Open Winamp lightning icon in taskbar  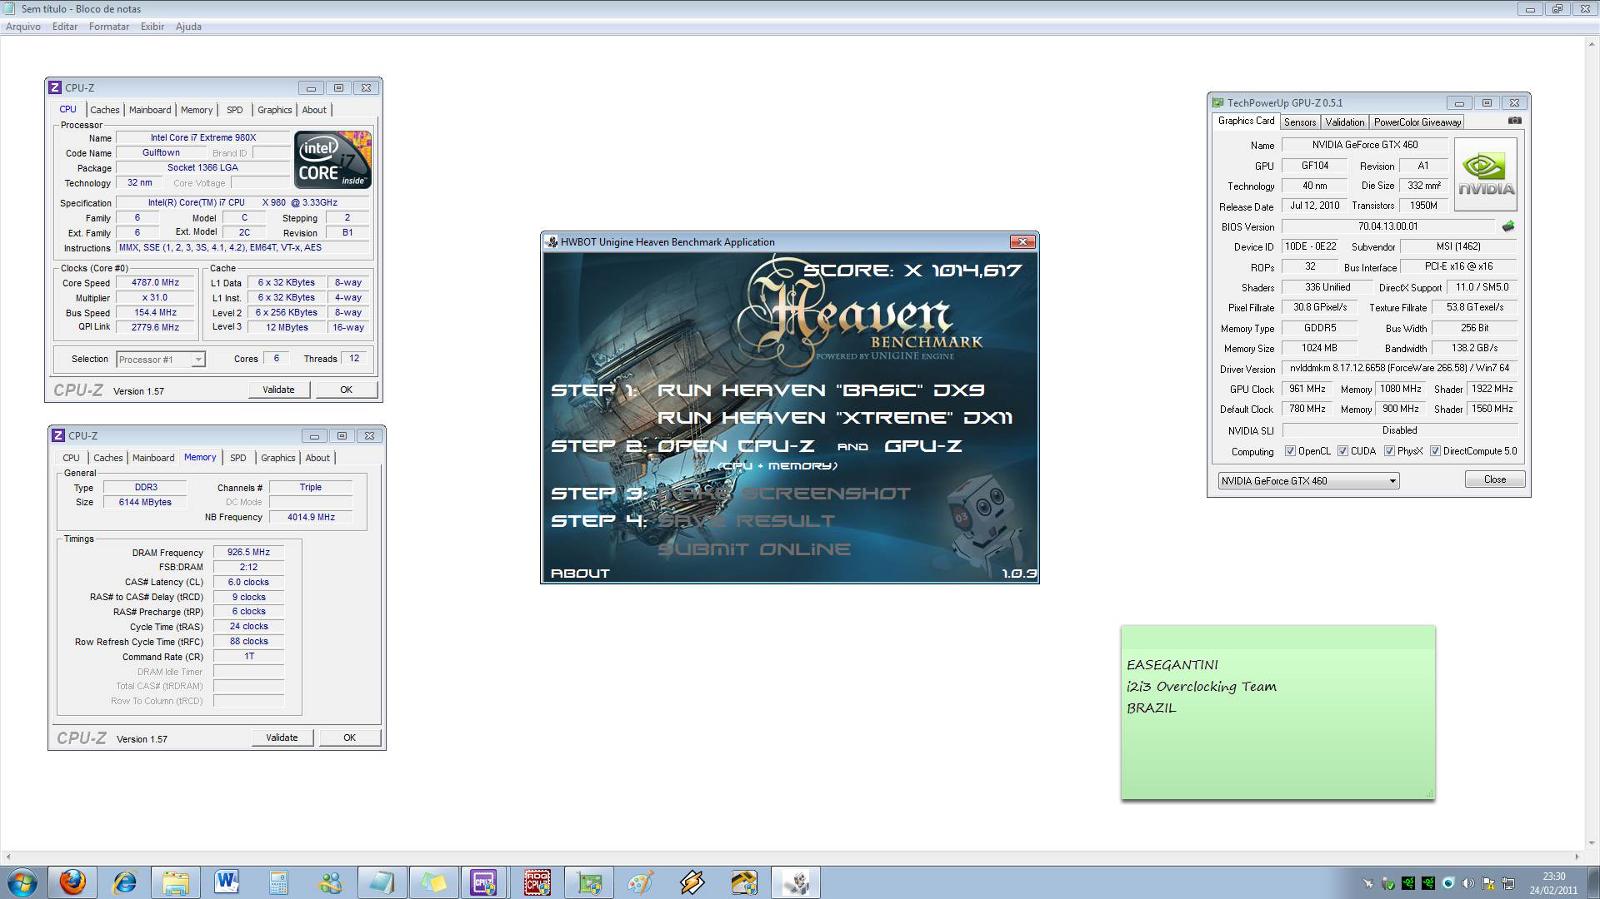pos(692,882)
